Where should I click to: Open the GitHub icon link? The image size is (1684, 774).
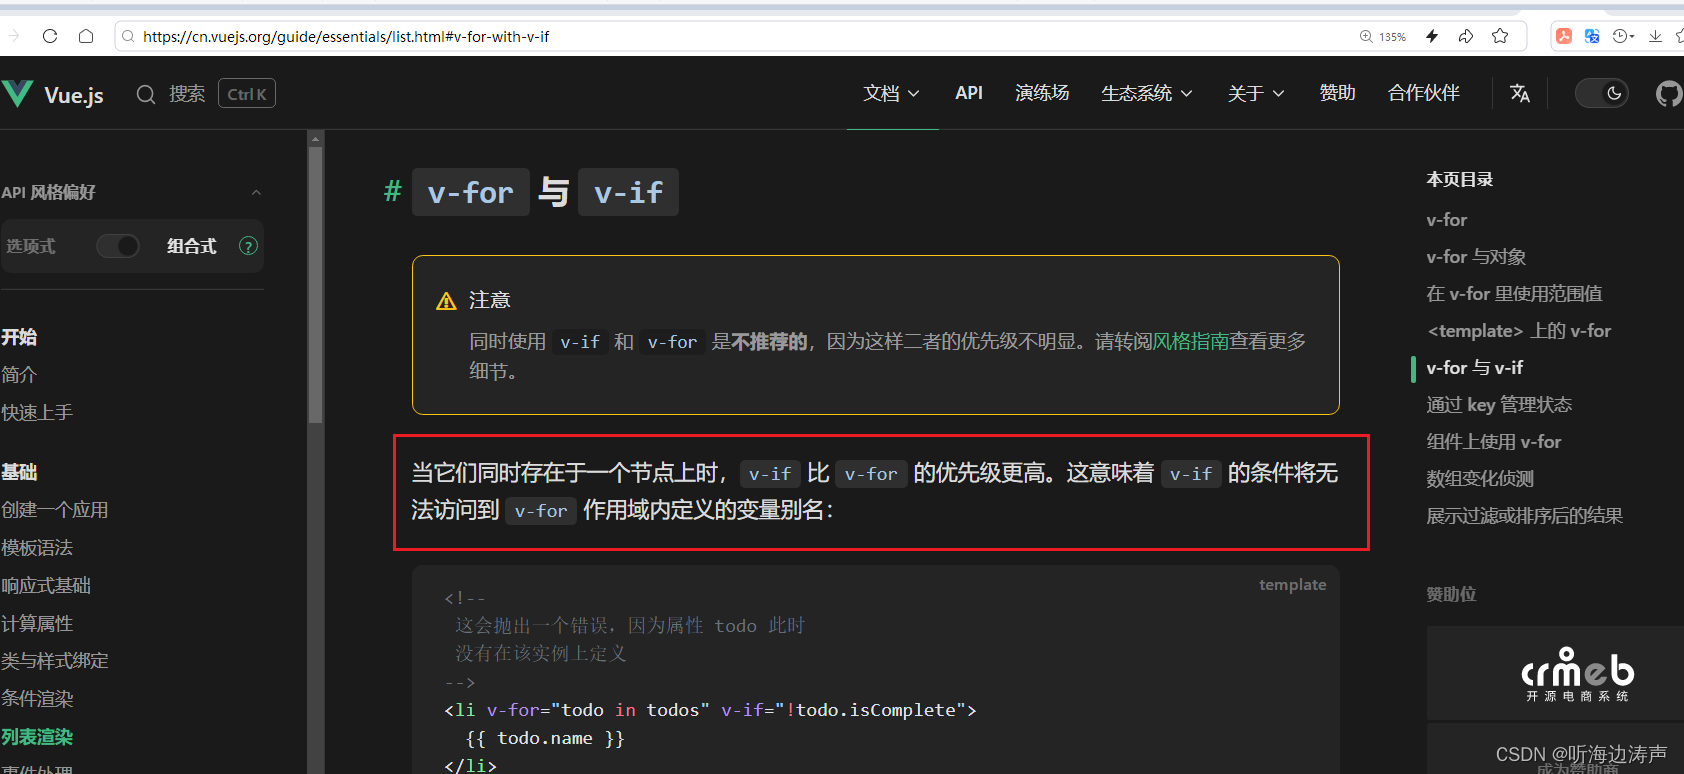coord(1669,93)
